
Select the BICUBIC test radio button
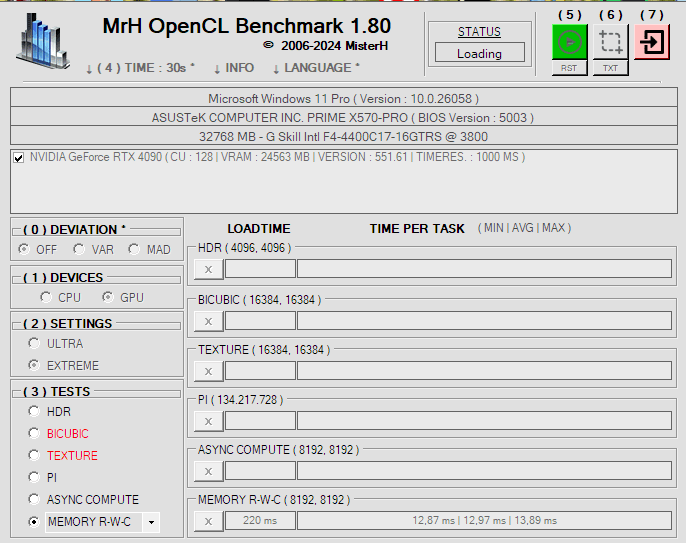pyautogui.click(x=34, y=433)
